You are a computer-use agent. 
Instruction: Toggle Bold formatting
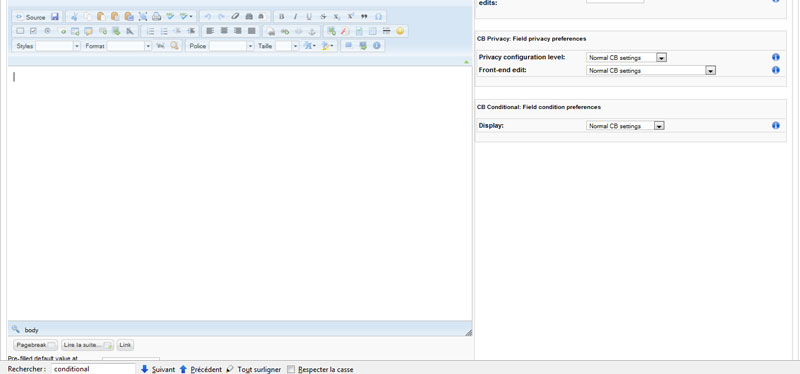281,17
